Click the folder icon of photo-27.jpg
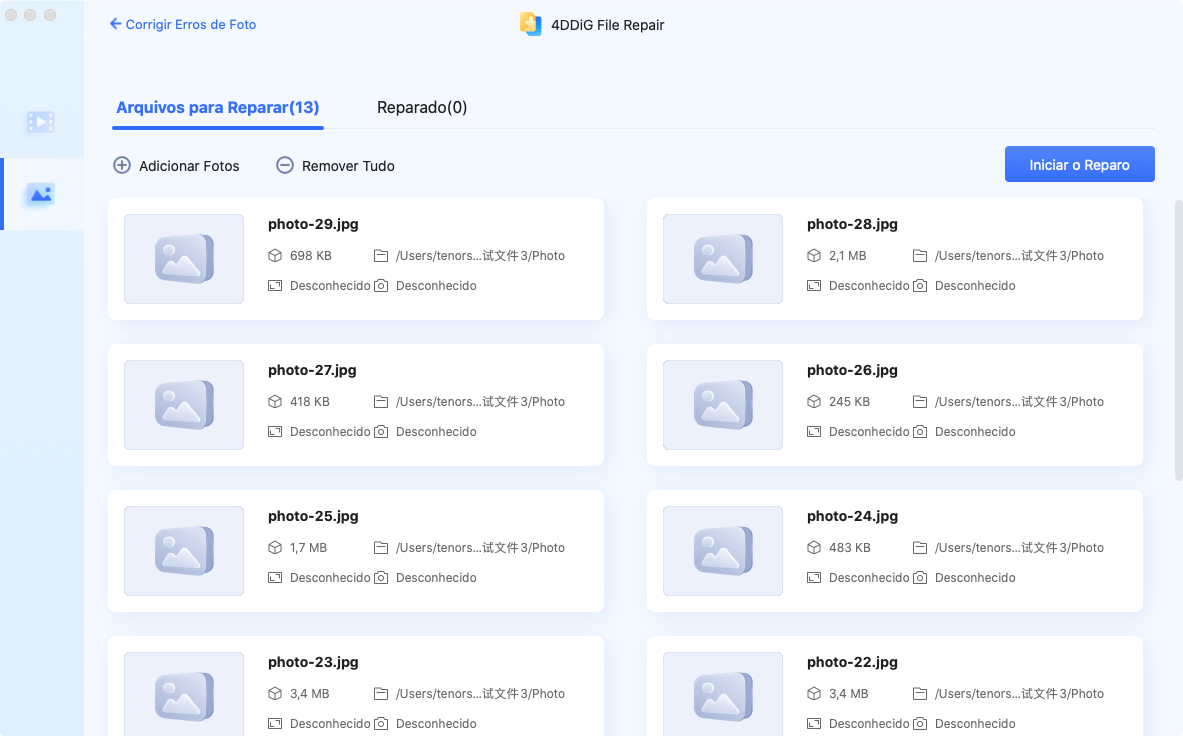Viewport: 1183px width, 736px height. [x=381, y=402]
